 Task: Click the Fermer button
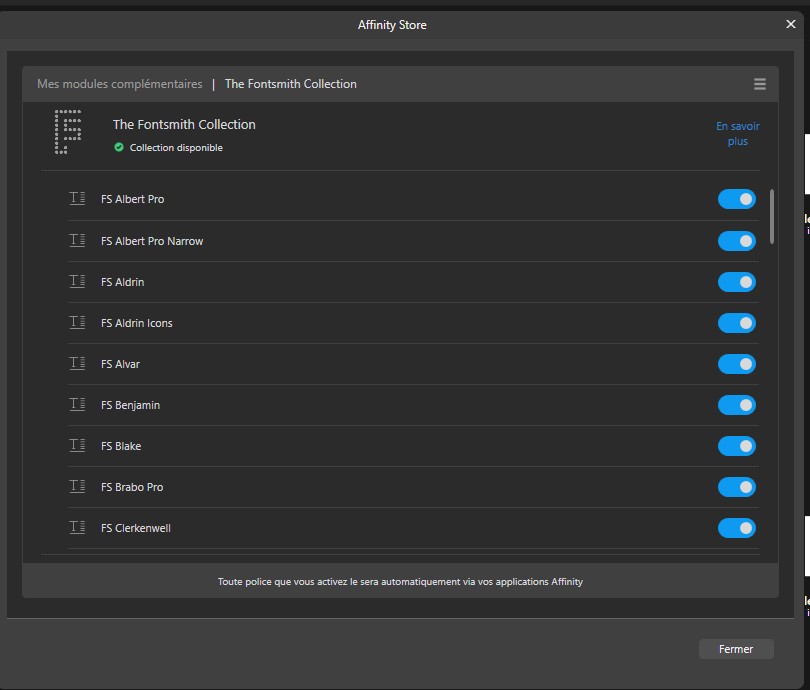coord(736,649)
